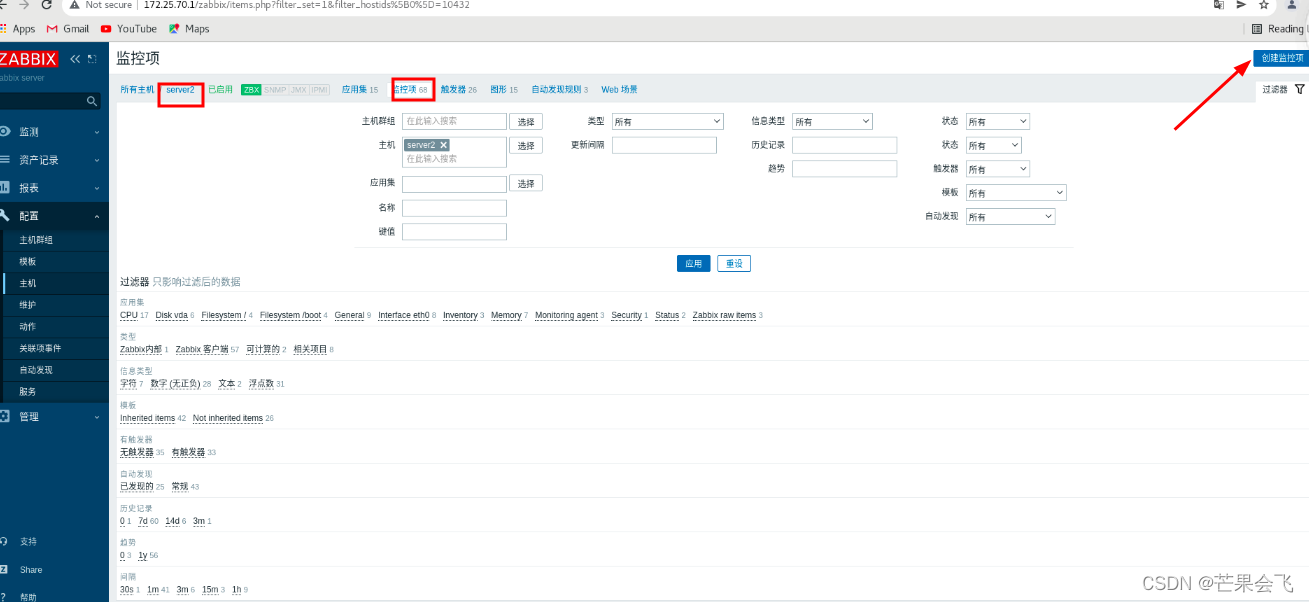Click the 报表 chart icon in sidebar

[5, 187]
